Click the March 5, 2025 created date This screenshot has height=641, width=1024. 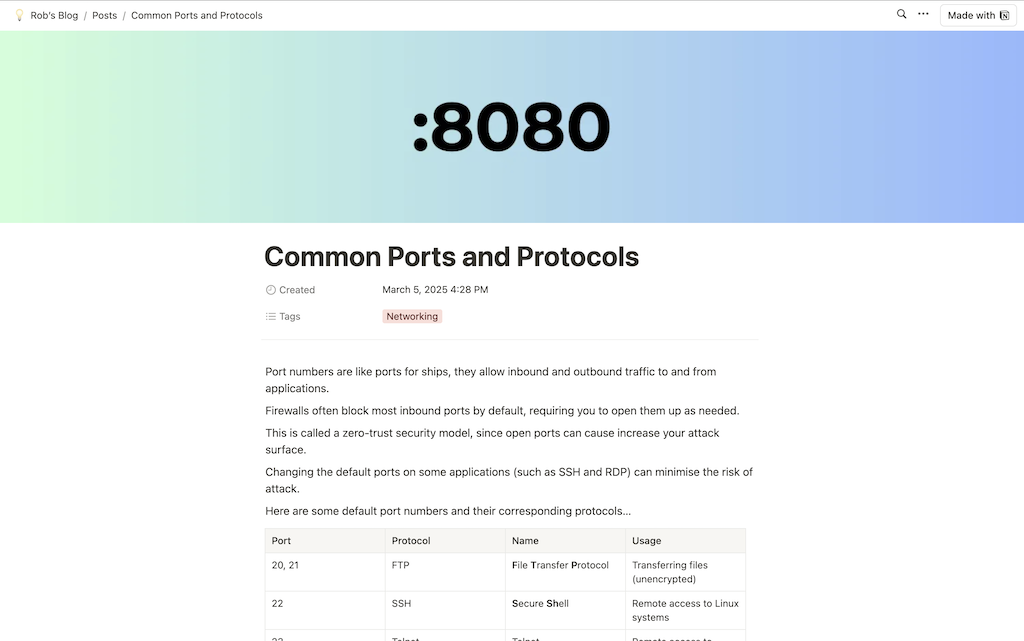pos(435,290)
